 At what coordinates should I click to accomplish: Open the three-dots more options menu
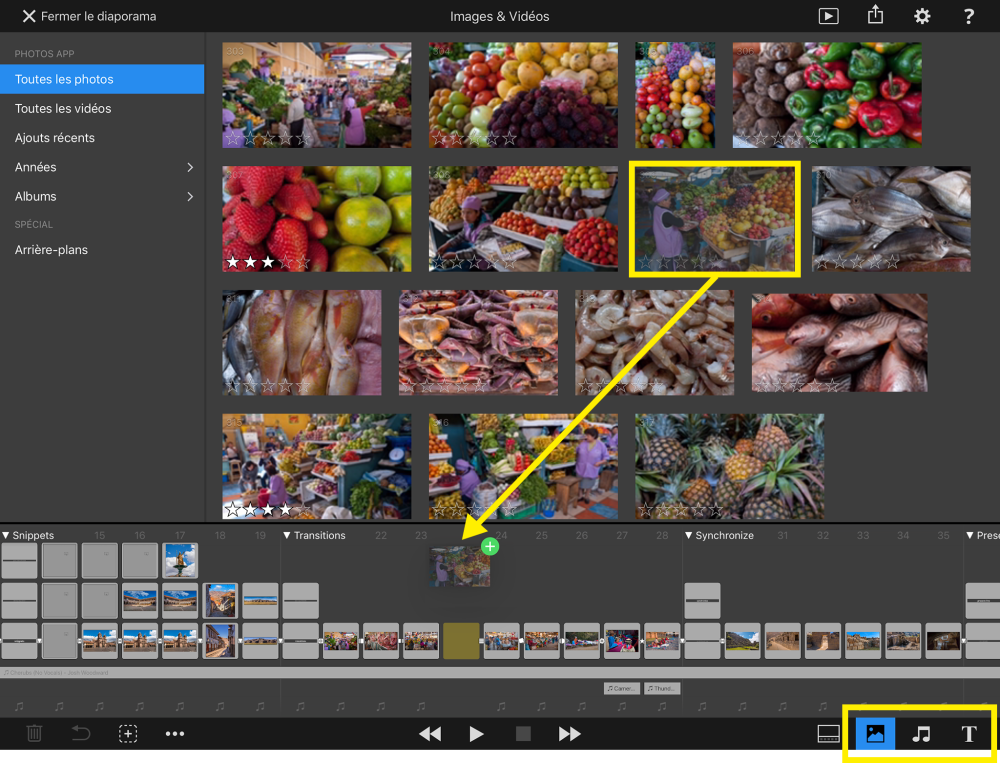(x=175, y=734)
